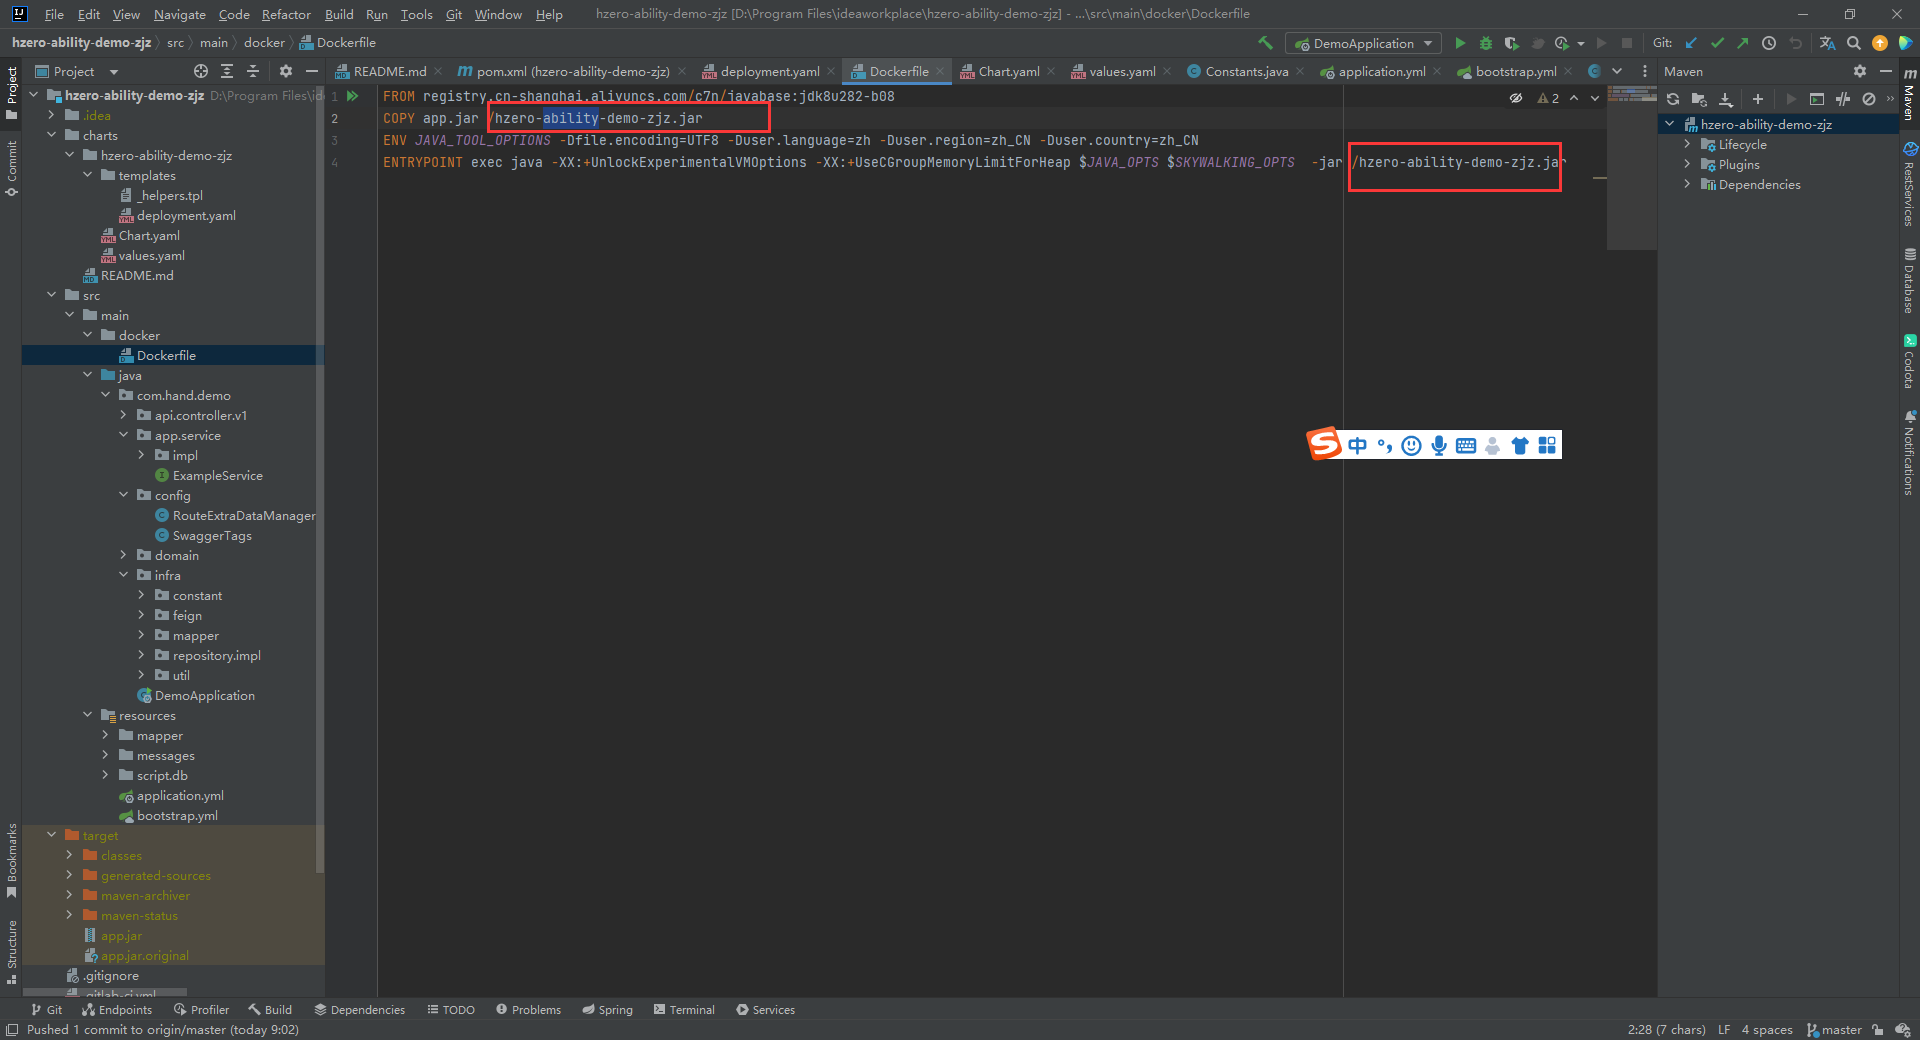The width and height of the screenshot is (1920, 1040).
Task: Open the Services tool window
Action: pyautogui.click(x=765, y=1010)
